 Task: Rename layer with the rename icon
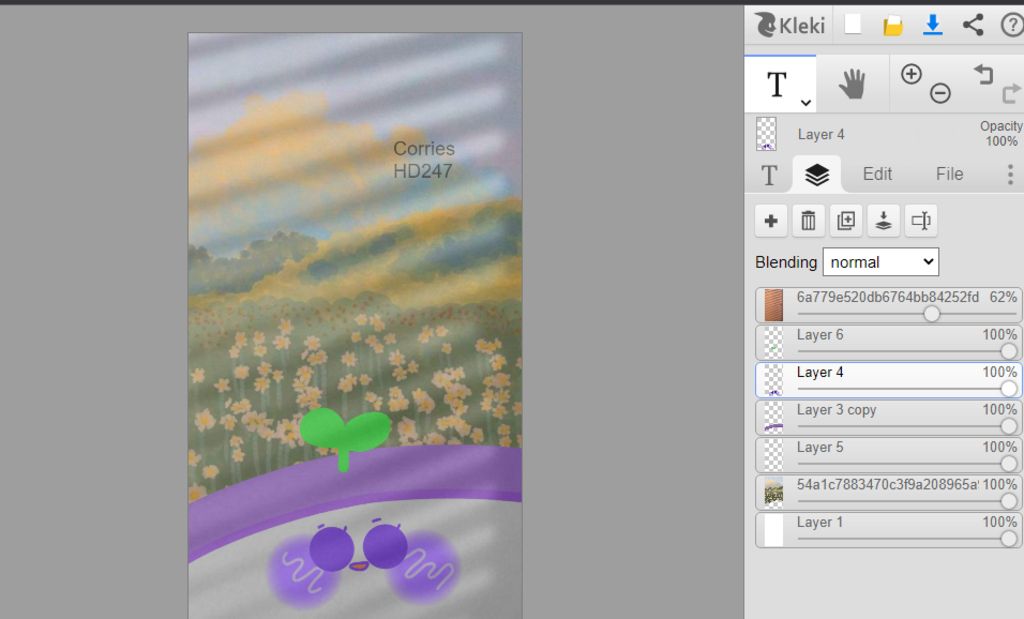point(921,221)
